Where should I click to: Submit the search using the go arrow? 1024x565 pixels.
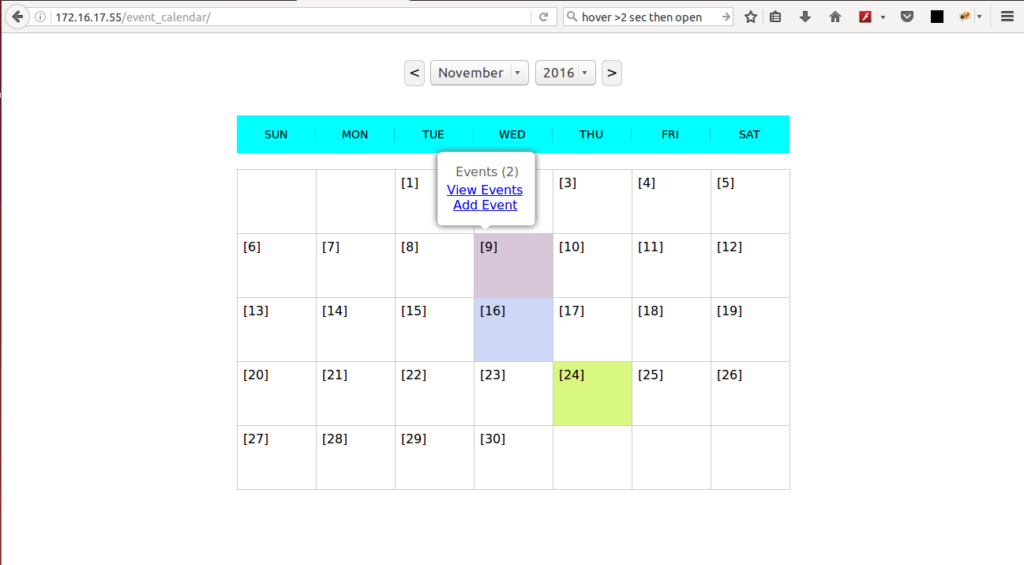click(x=726, y=17)
